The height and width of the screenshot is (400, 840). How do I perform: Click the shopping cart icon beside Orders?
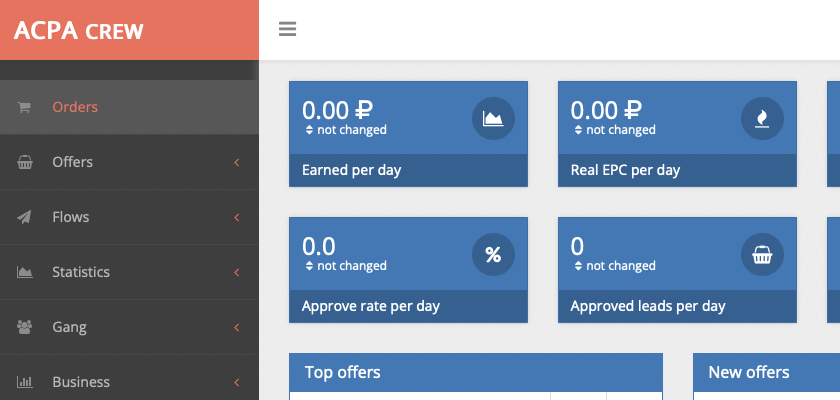[x=25, y=107]
